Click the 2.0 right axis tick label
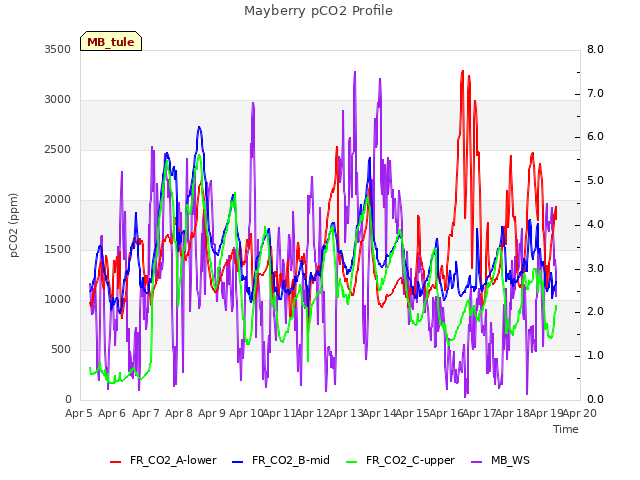 tap(596, 312)
